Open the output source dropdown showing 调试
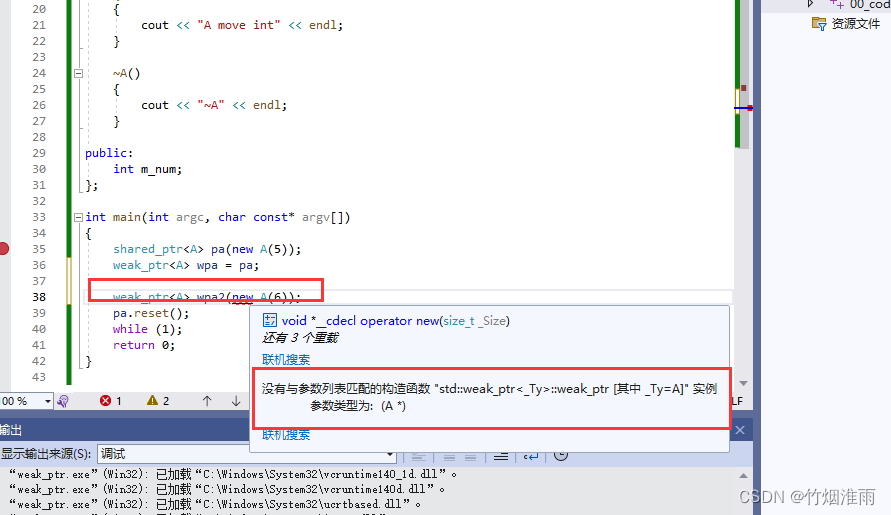The image size is (891, 515). point(247,454)
